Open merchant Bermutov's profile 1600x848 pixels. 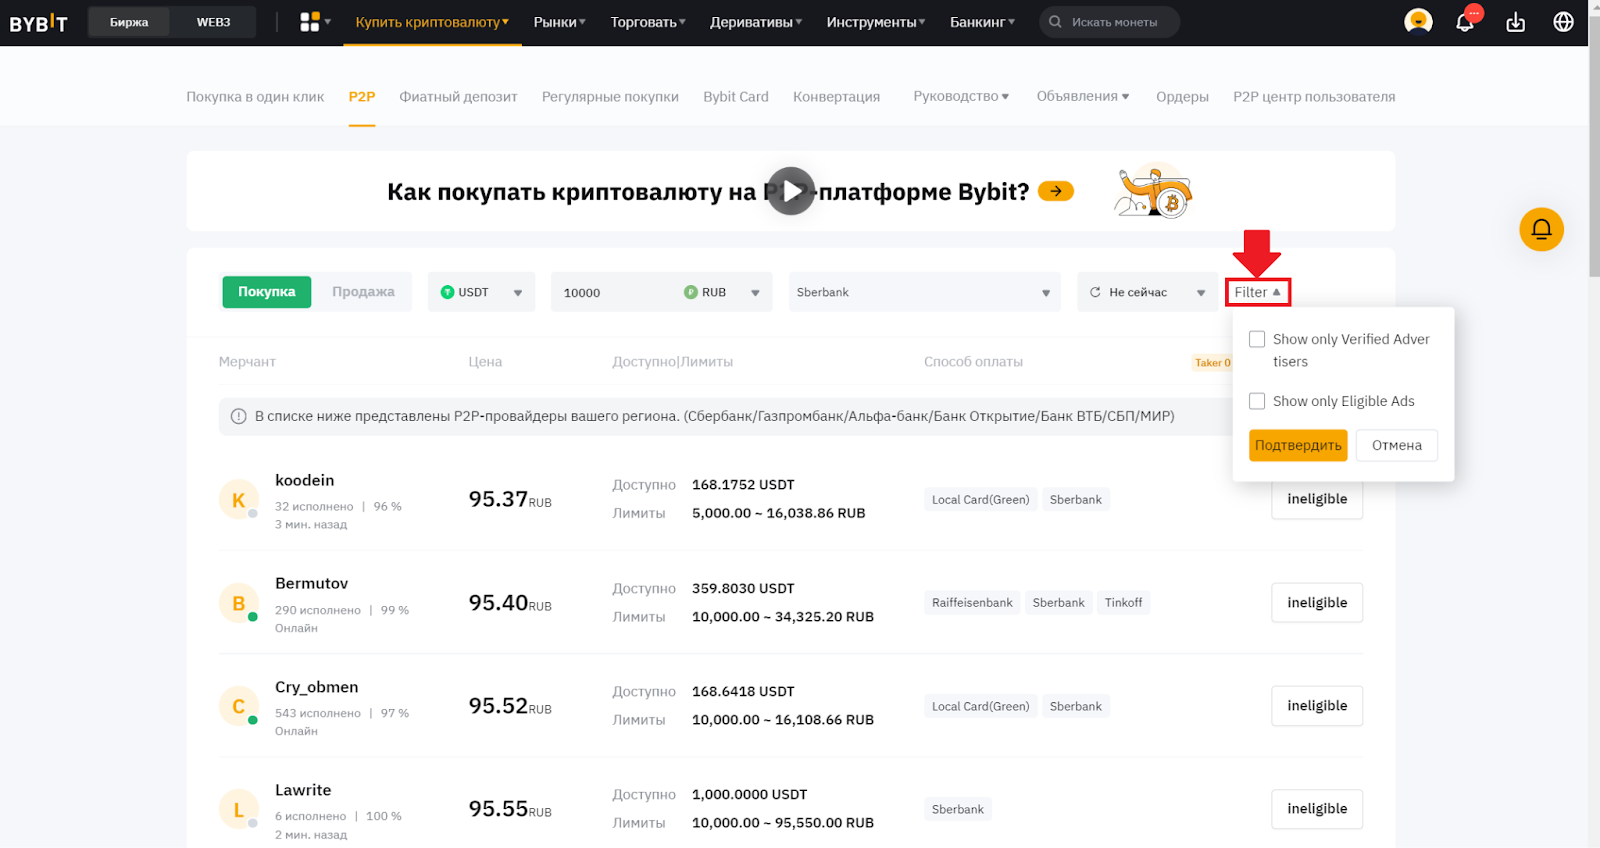click(312, 584)
